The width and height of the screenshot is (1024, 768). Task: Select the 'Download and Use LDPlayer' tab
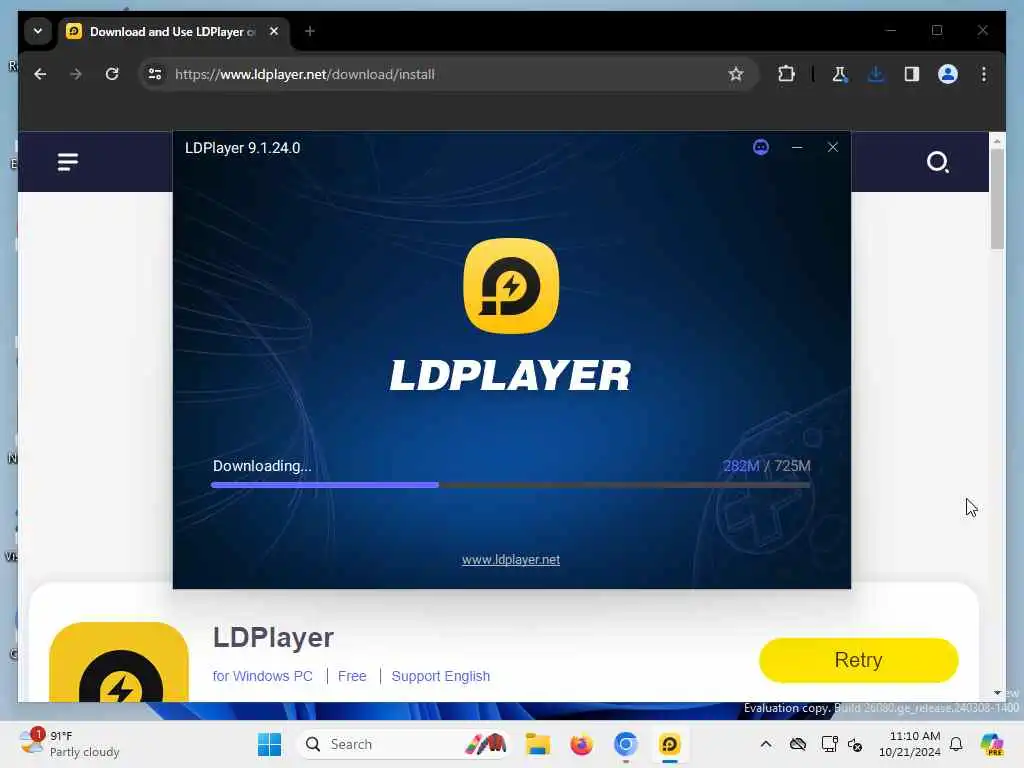click(171, 31)
